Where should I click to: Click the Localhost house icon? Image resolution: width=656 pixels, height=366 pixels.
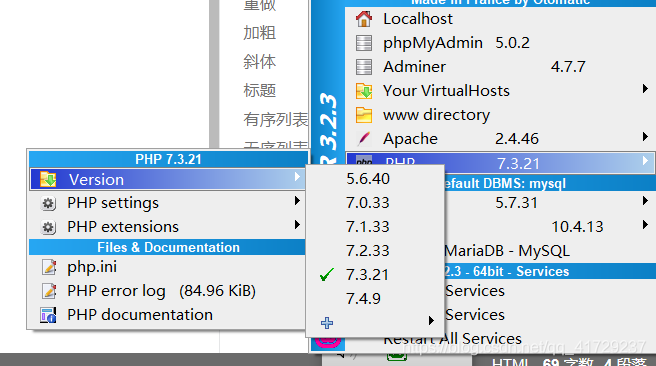364,19
